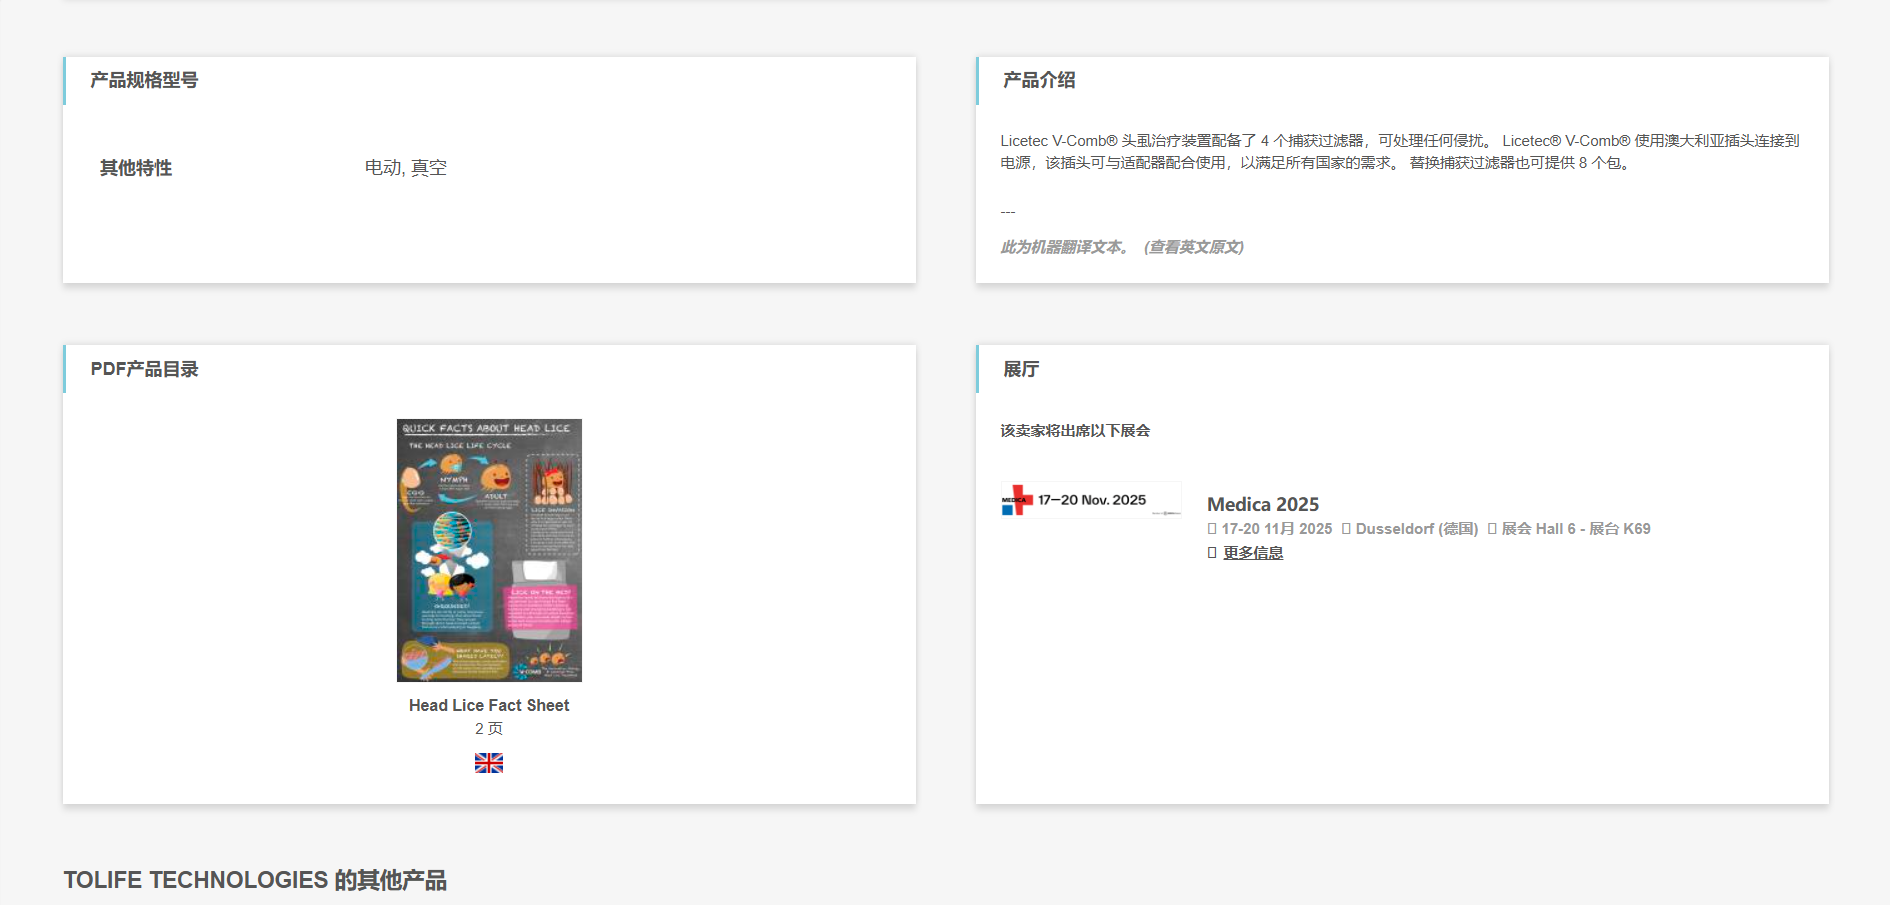The height and width of the screenshot is (905, 1890).
Task: Click the location pin icon beside Dusseldorf
Action: coord(1348,528)
